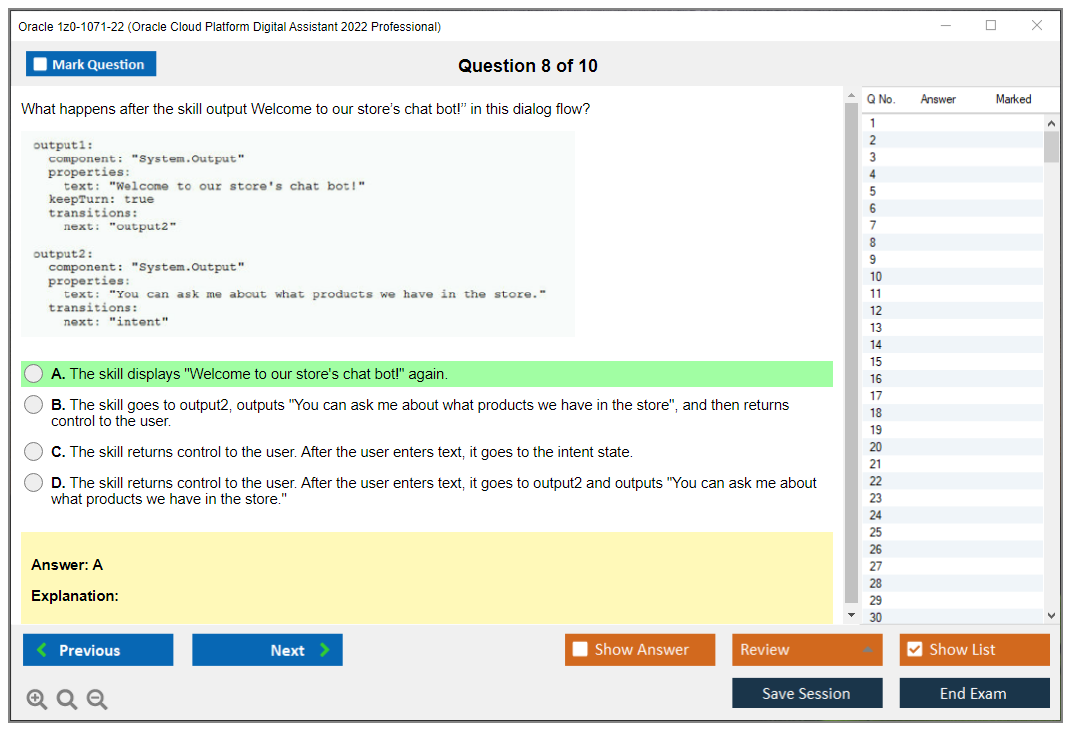Viewport: 1075px width, 735px height.
Task: Select the zoom-in magnifier icon
Action: (x=37, y=699)
